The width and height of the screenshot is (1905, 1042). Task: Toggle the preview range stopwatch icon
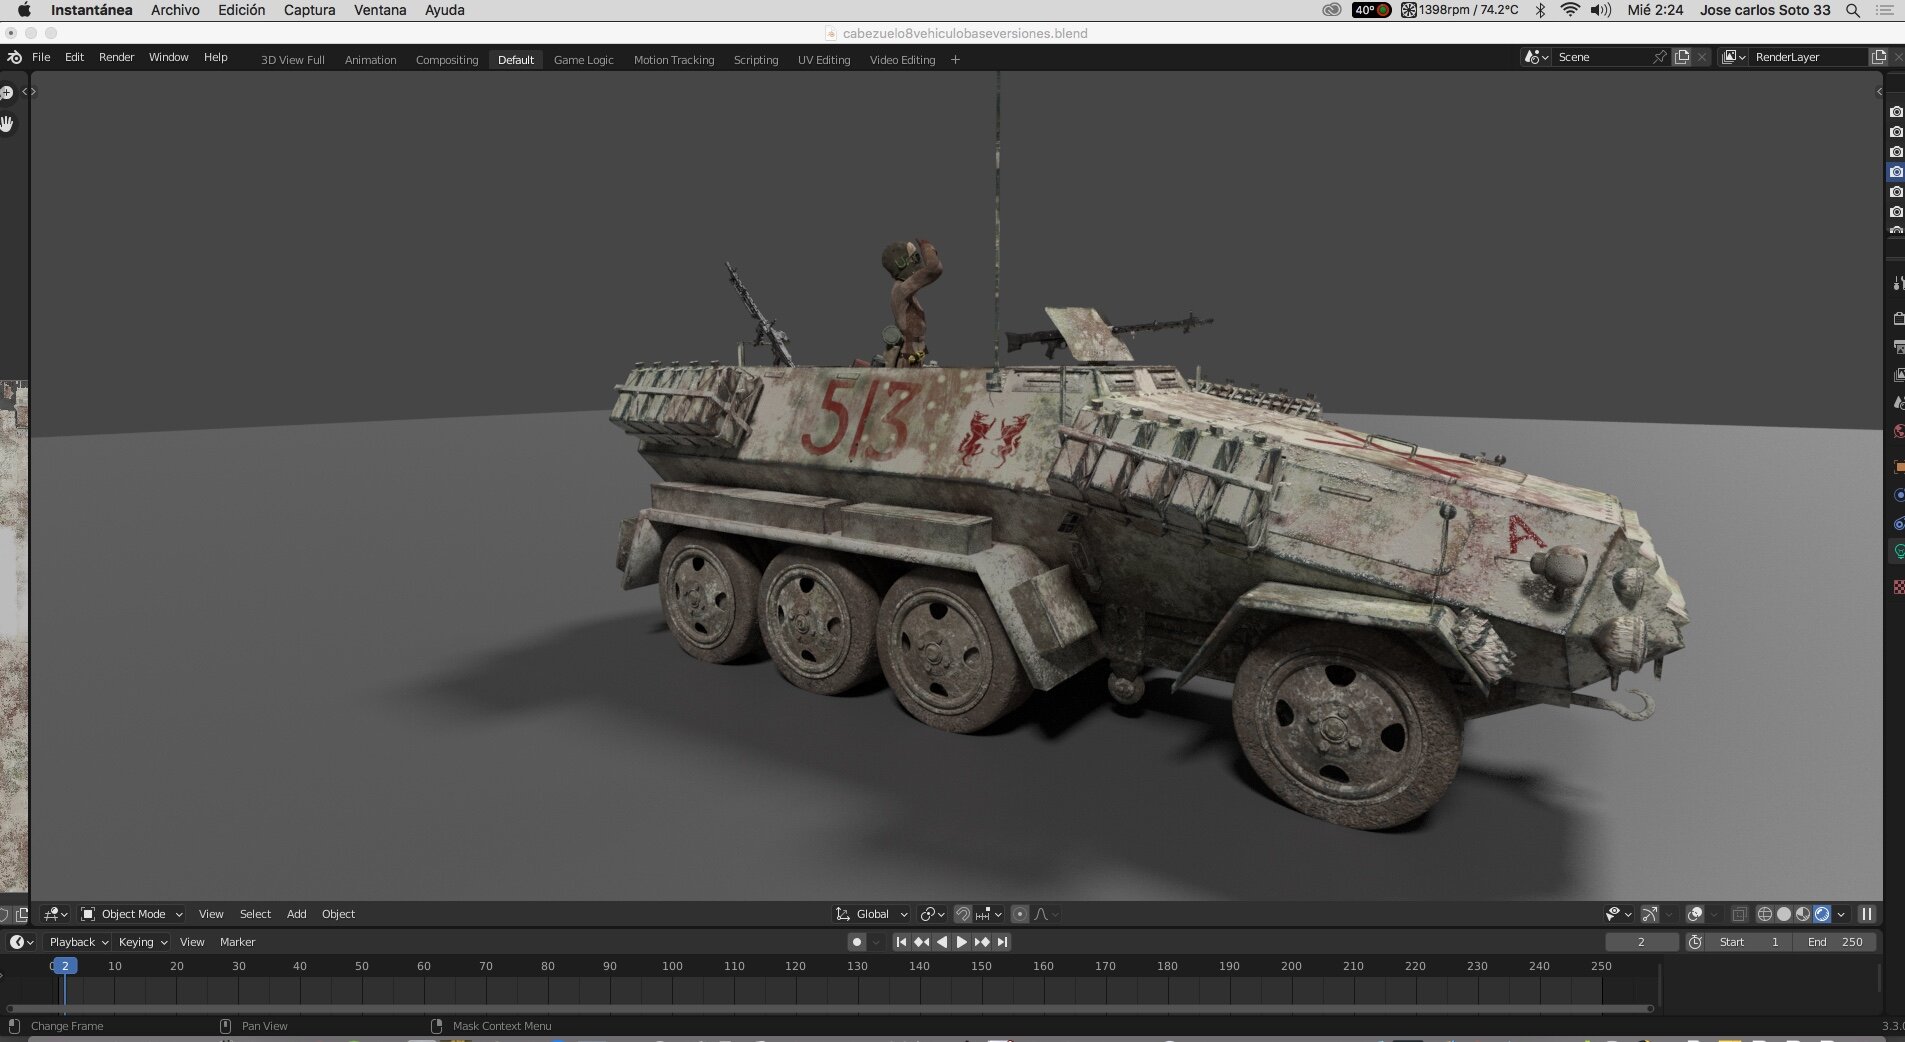click(1695, 942)
